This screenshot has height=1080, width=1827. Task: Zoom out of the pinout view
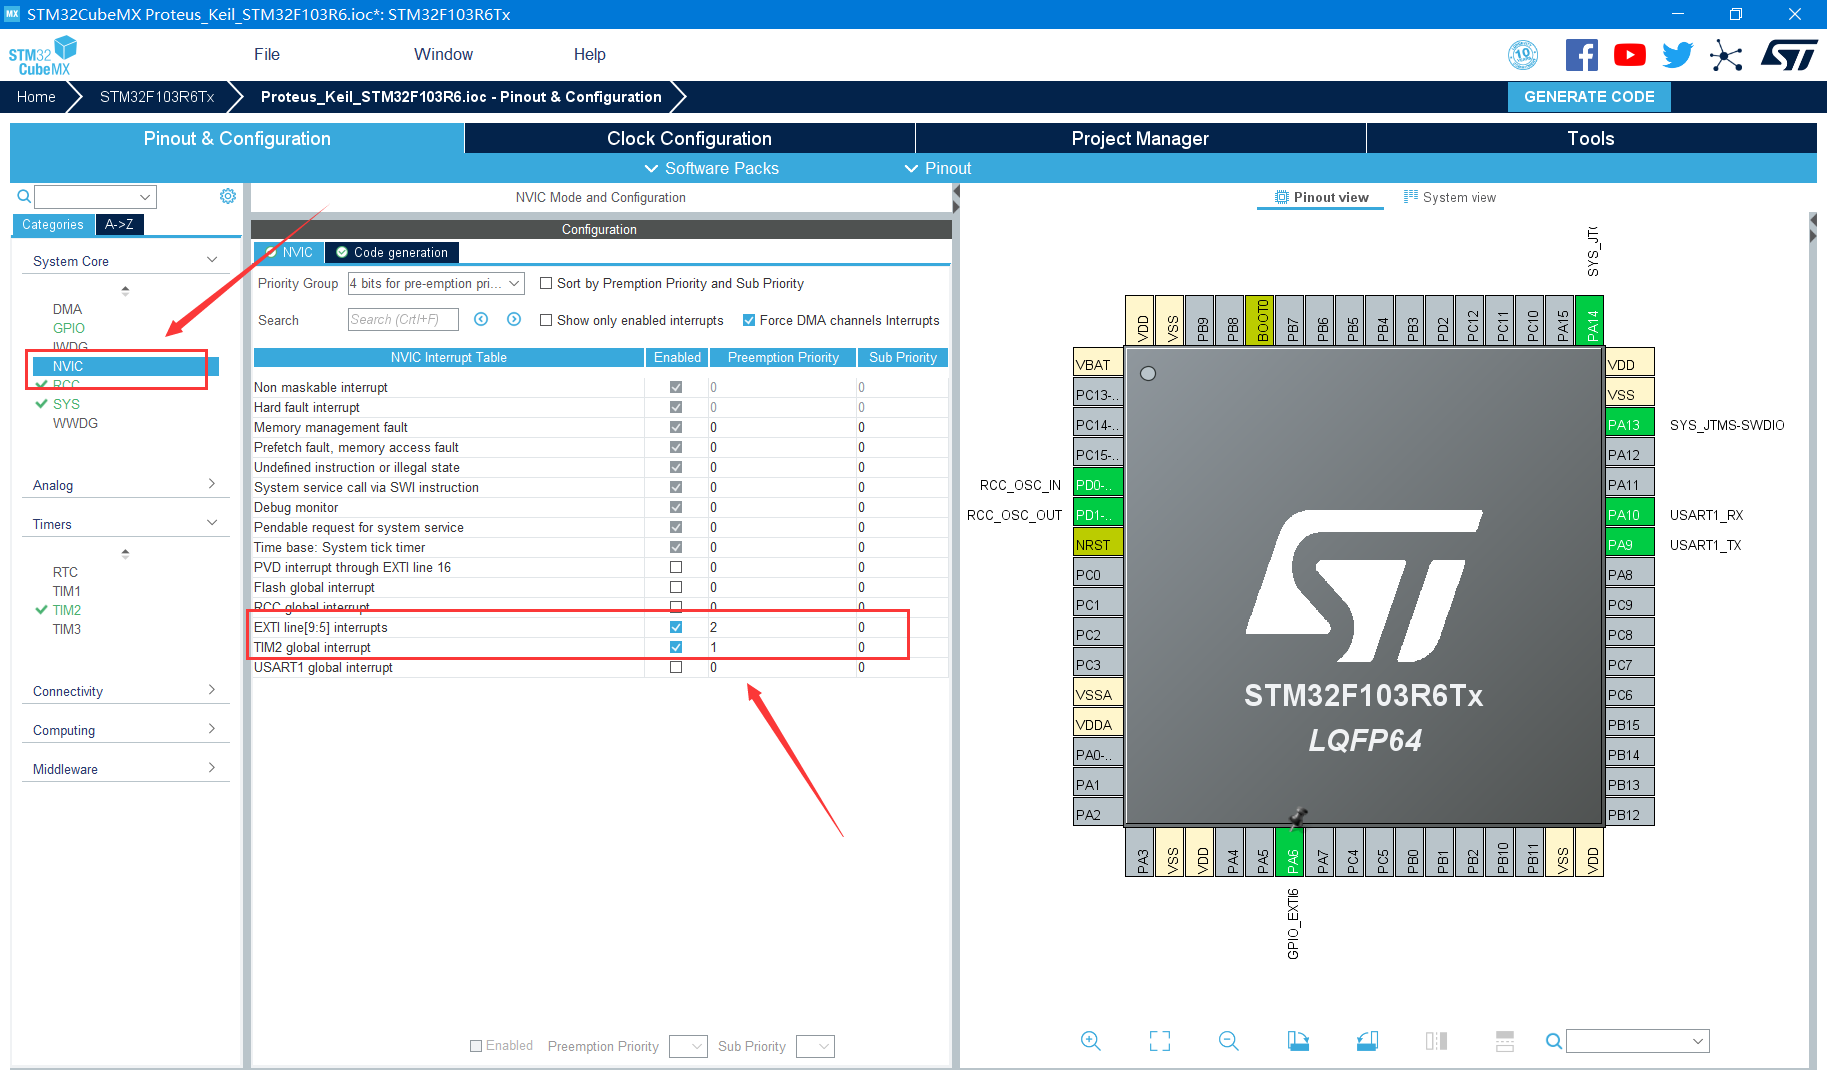(x=1229, y=1041)
